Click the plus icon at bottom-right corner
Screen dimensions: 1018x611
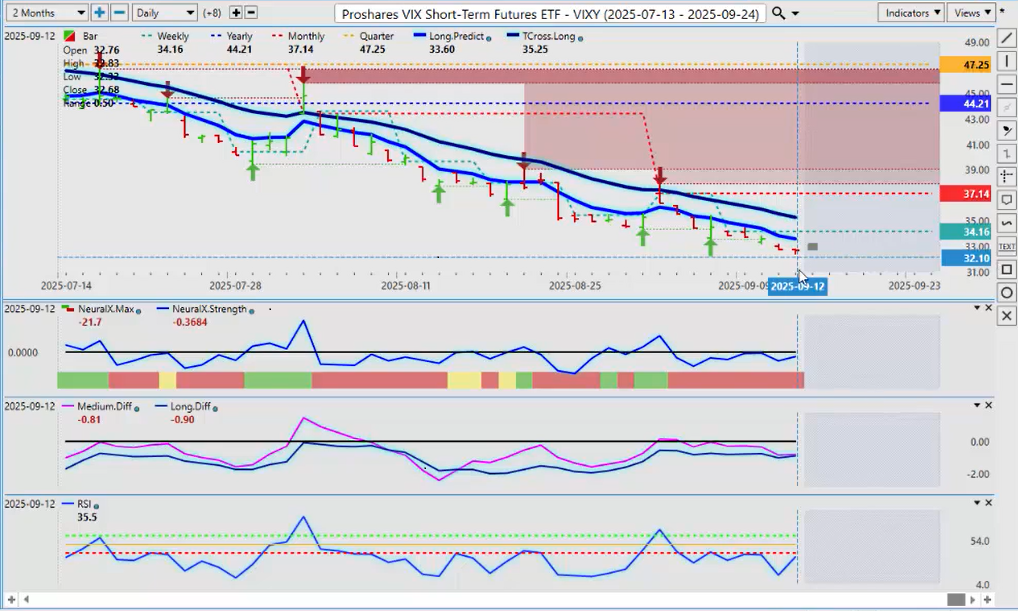(x=987, y=600)
